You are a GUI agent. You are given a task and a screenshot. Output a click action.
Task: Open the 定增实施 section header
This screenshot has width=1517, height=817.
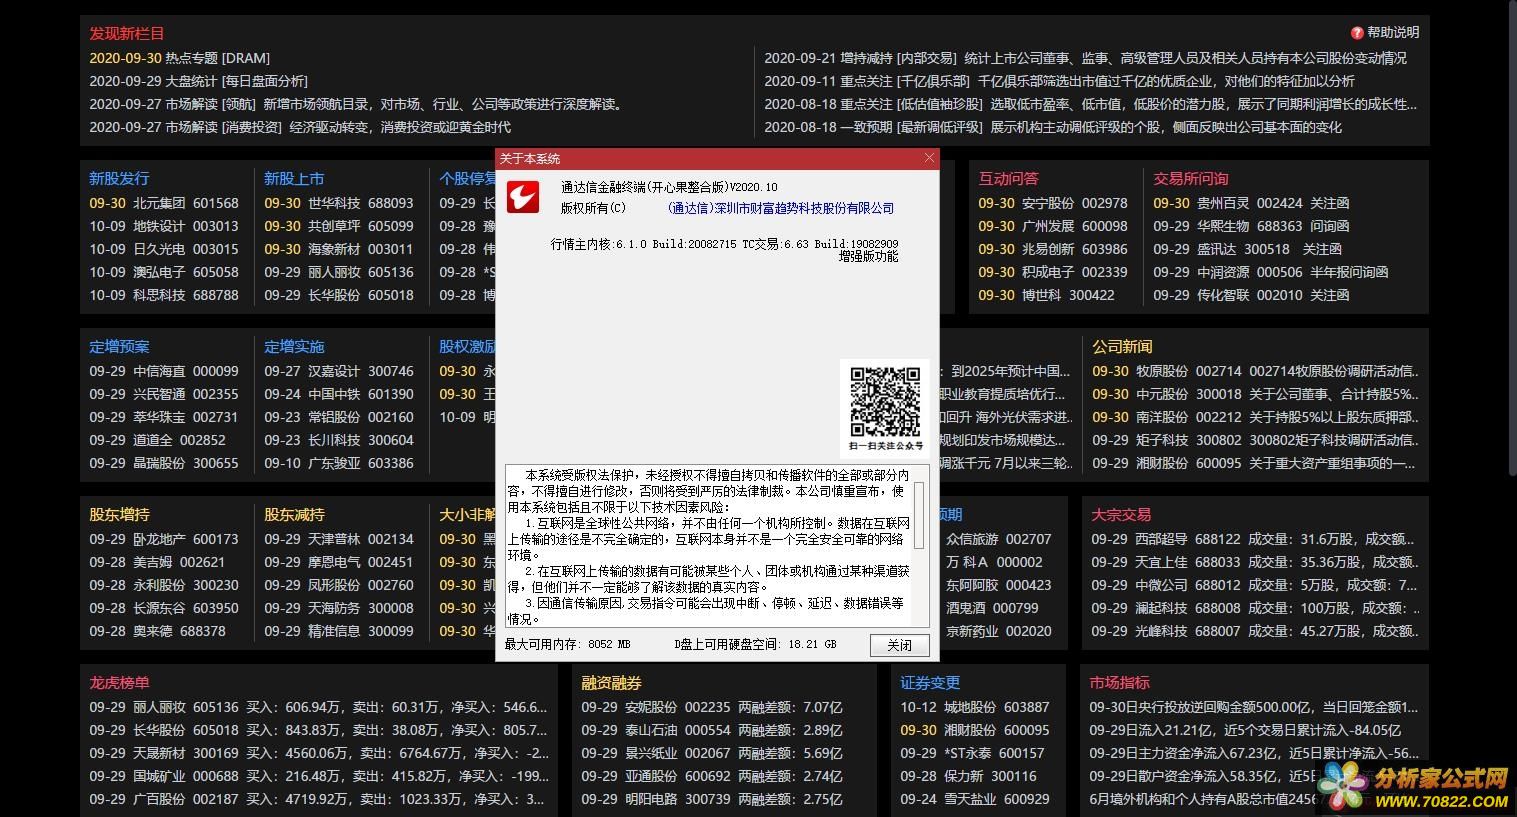(x=294, y=346)
